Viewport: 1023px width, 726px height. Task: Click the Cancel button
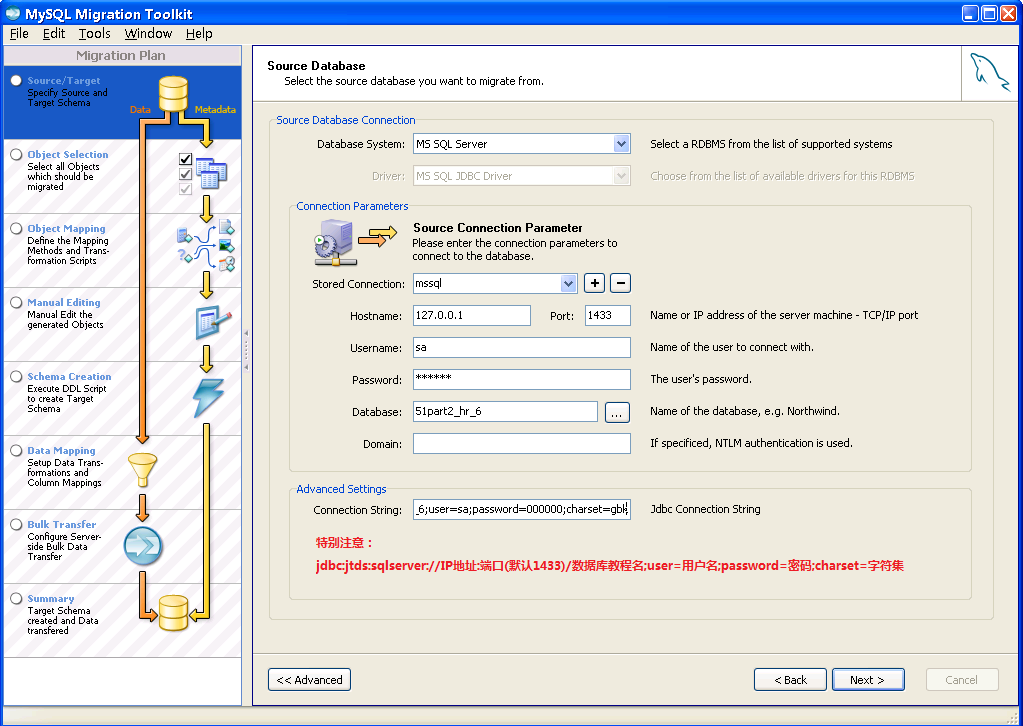pos(962,680)
